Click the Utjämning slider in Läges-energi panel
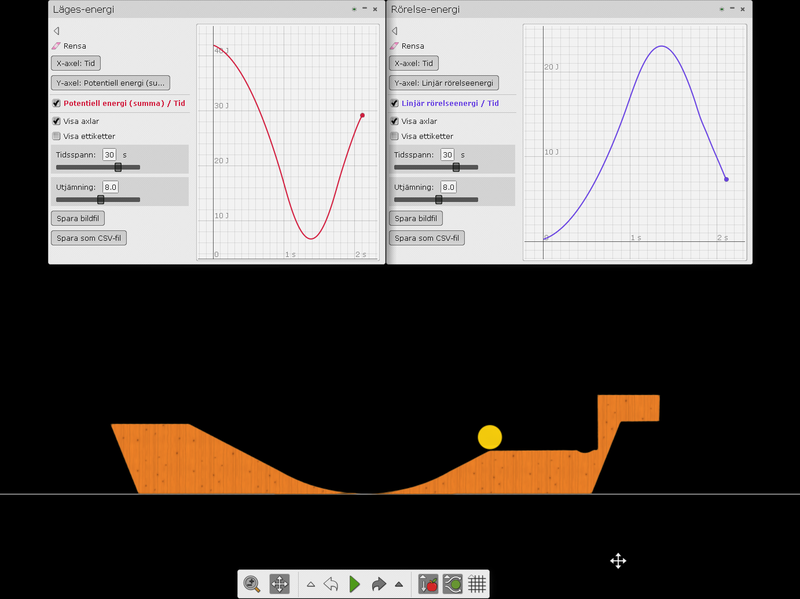The height and width of the screenshot is (599, 800). [x=100, y=200]
